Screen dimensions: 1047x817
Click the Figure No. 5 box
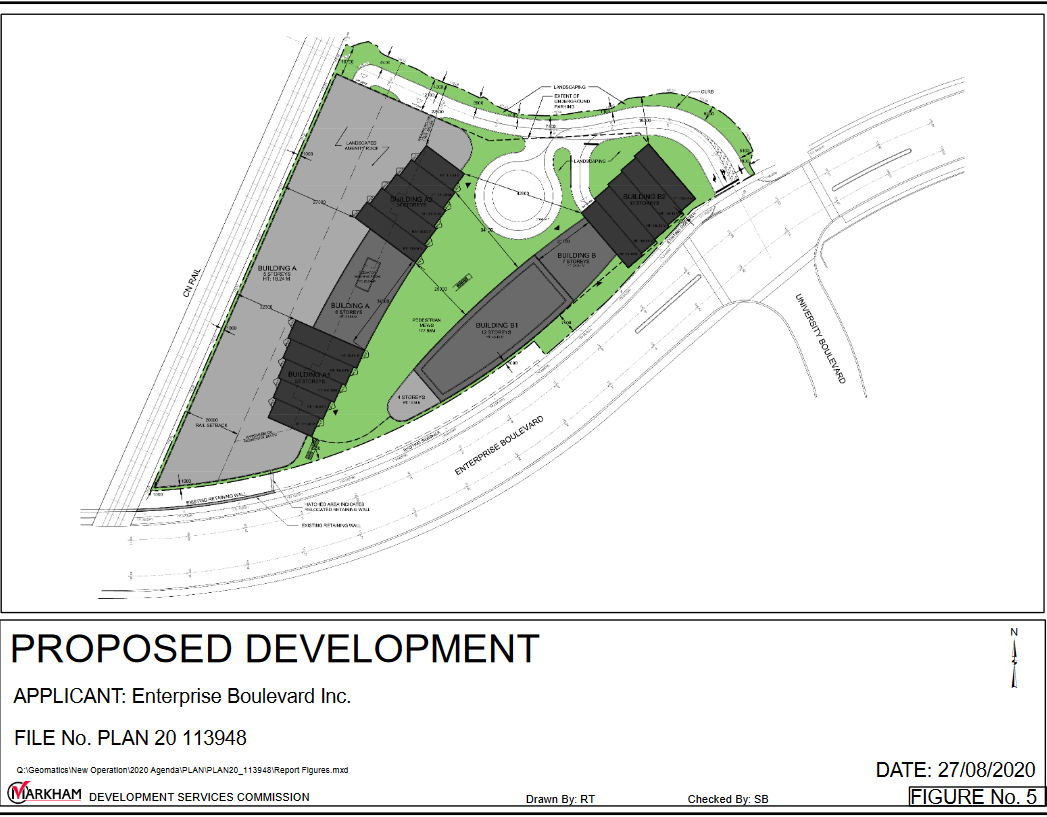coord(976,797)
